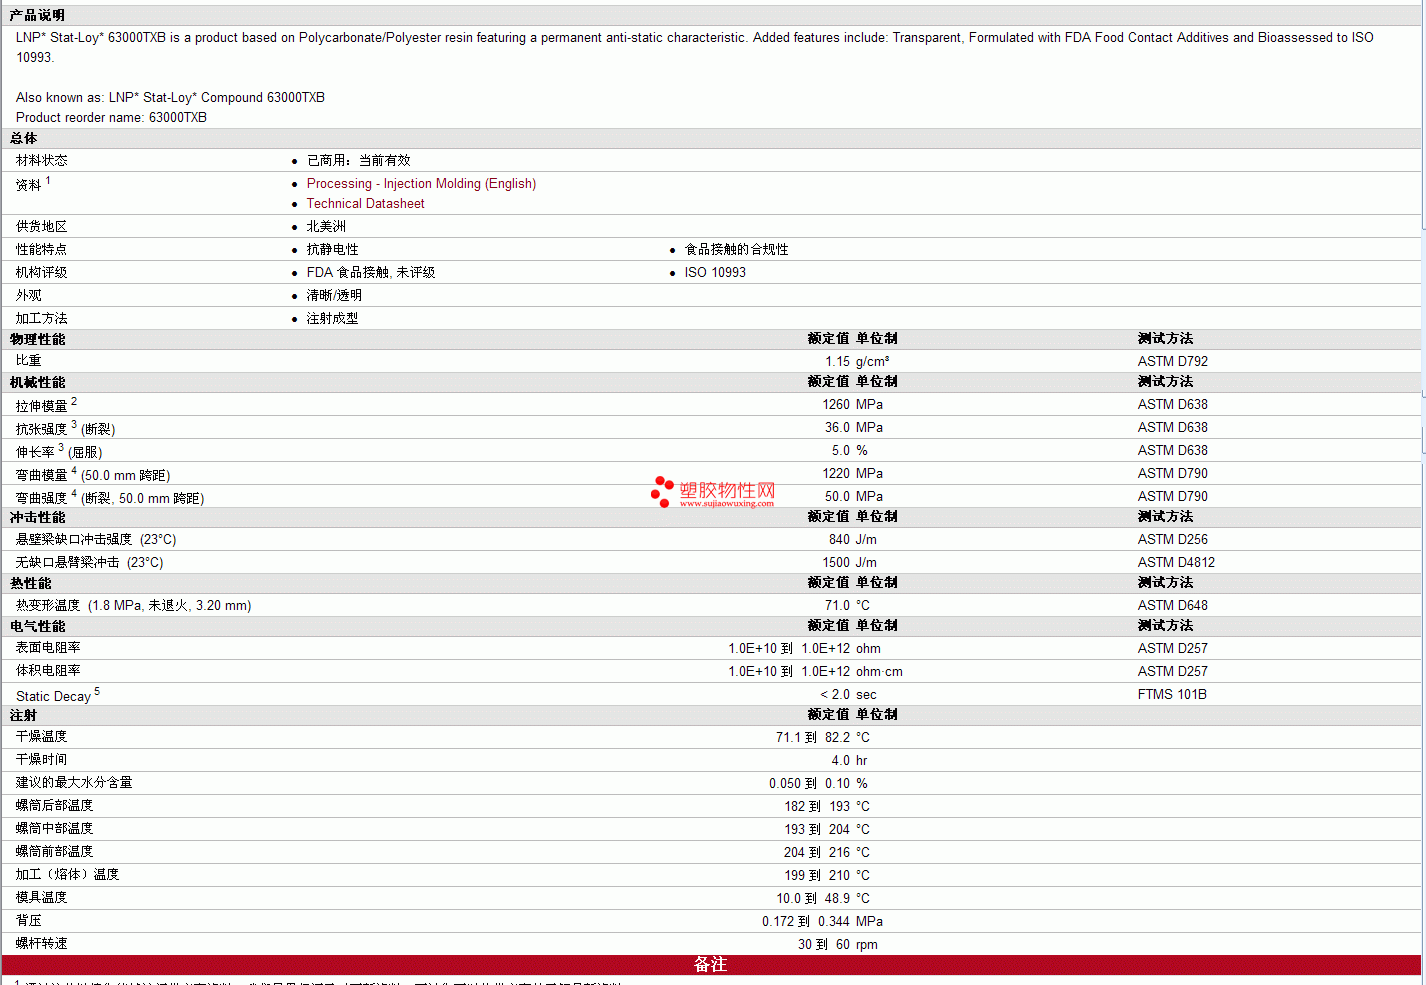Select the 机构评级 row label

(x=42, y=273)
